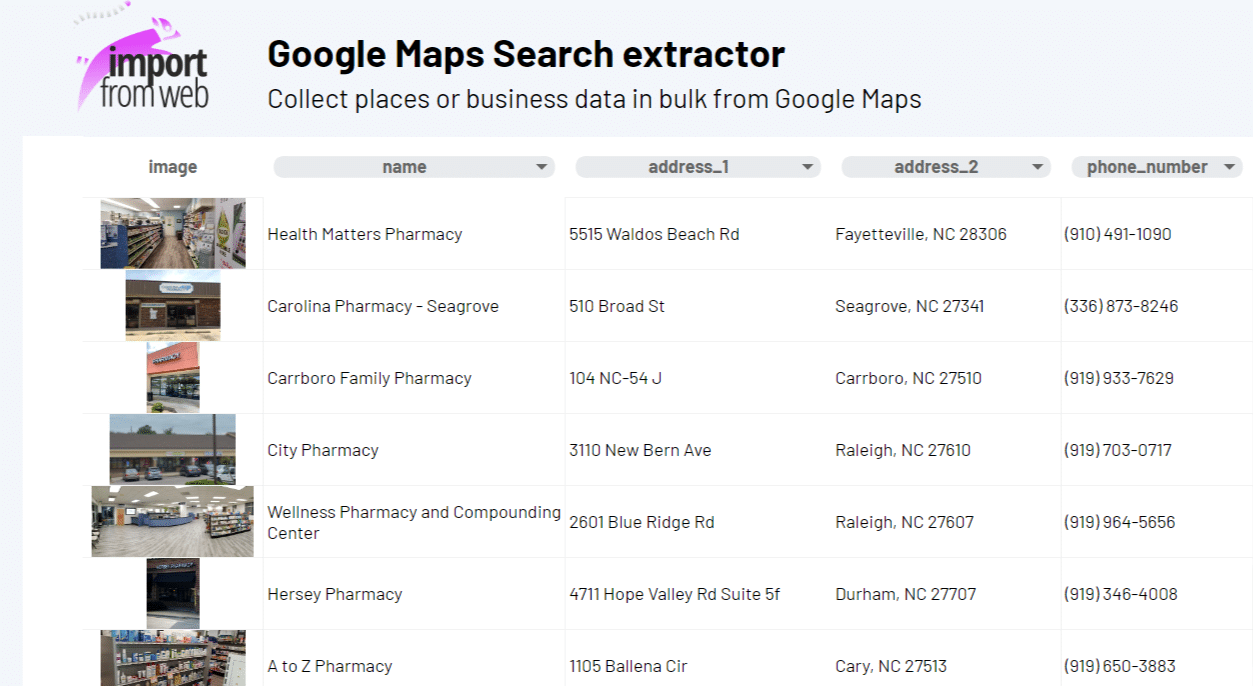The height and width of the screenshot is (686, 1253).
Task: Select the Health Matters Pharmacy name cell
Action: coord(365,234)
